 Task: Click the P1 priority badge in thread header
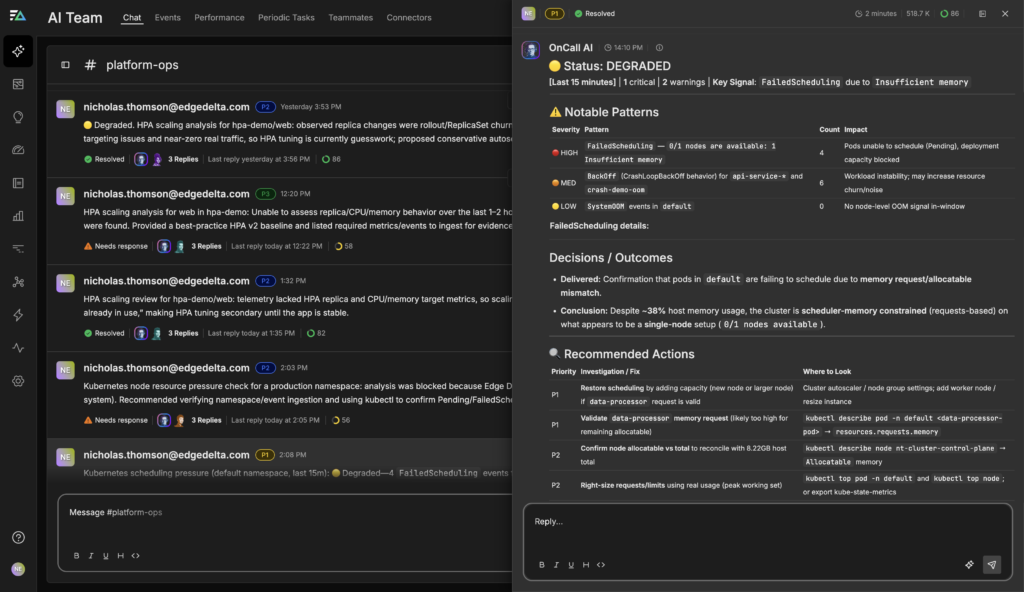555,14
